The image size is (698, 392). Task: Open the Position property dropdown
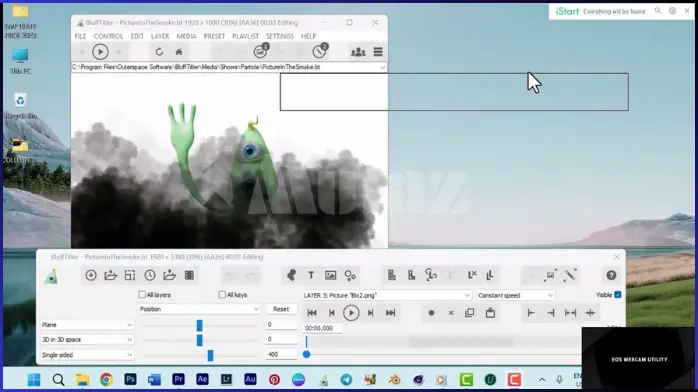(199, 309)
